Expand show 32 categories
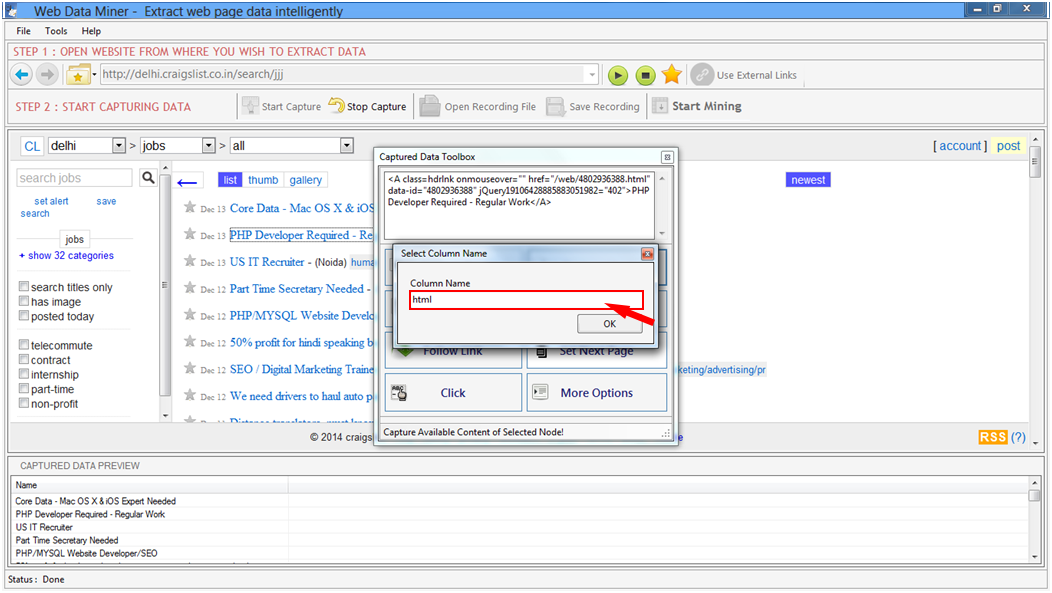 click(x=66, y=256)
